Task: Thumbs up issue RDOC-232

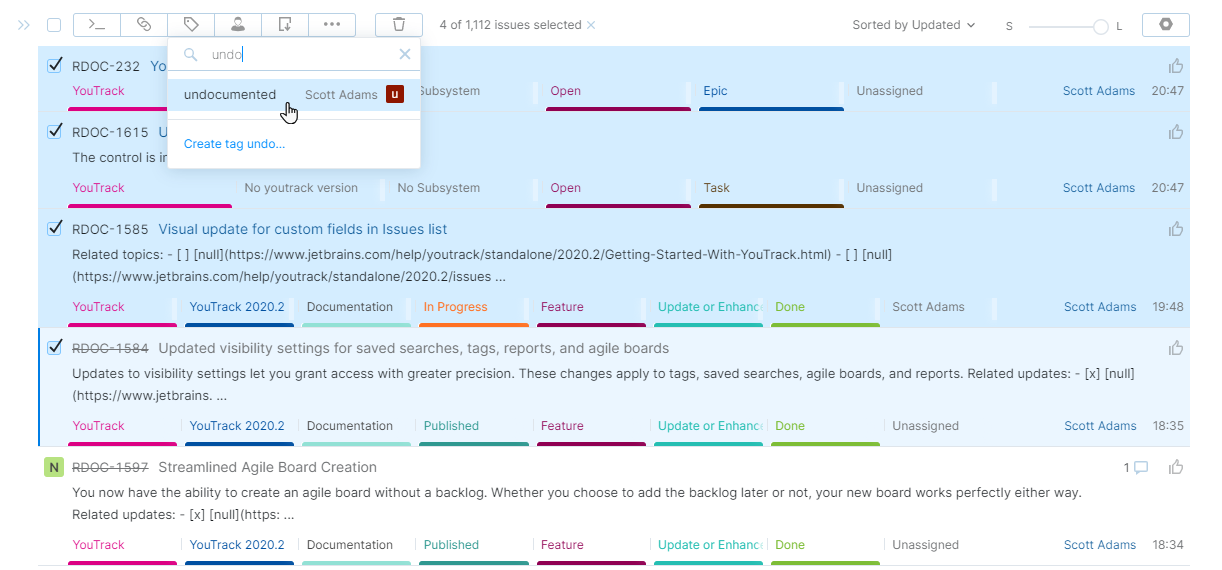Action: [1176, 66]
